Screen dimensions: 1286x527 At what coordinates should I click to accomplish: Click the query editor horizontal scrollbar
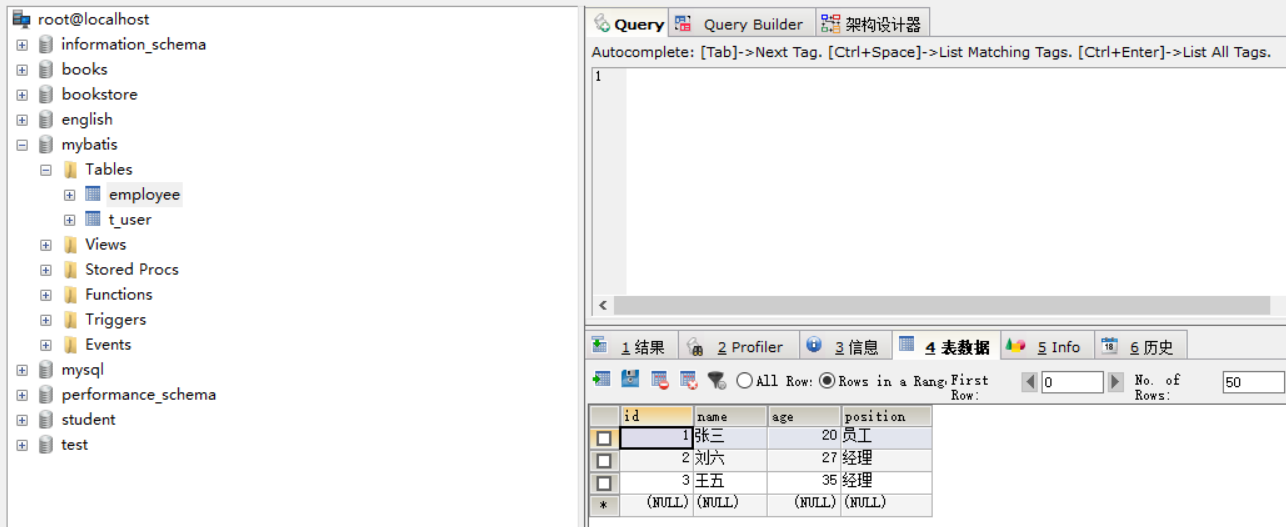pyautogui.click(x=942, y=305)
